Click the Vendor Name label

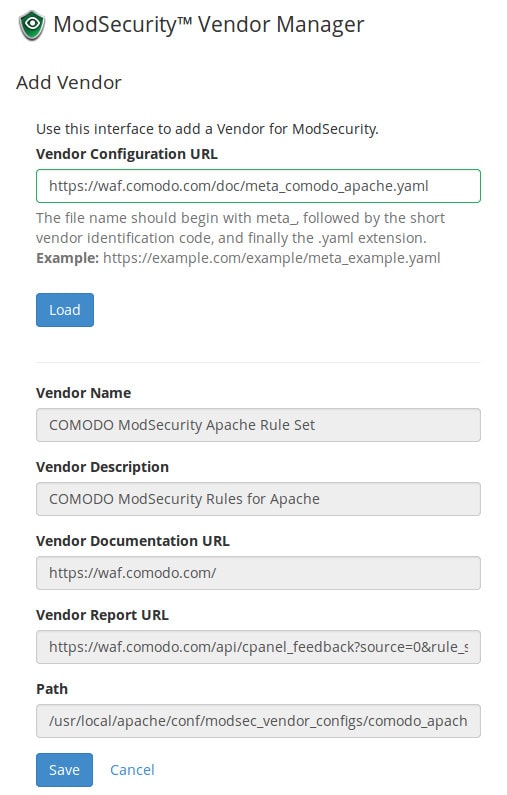pos(84,393)
